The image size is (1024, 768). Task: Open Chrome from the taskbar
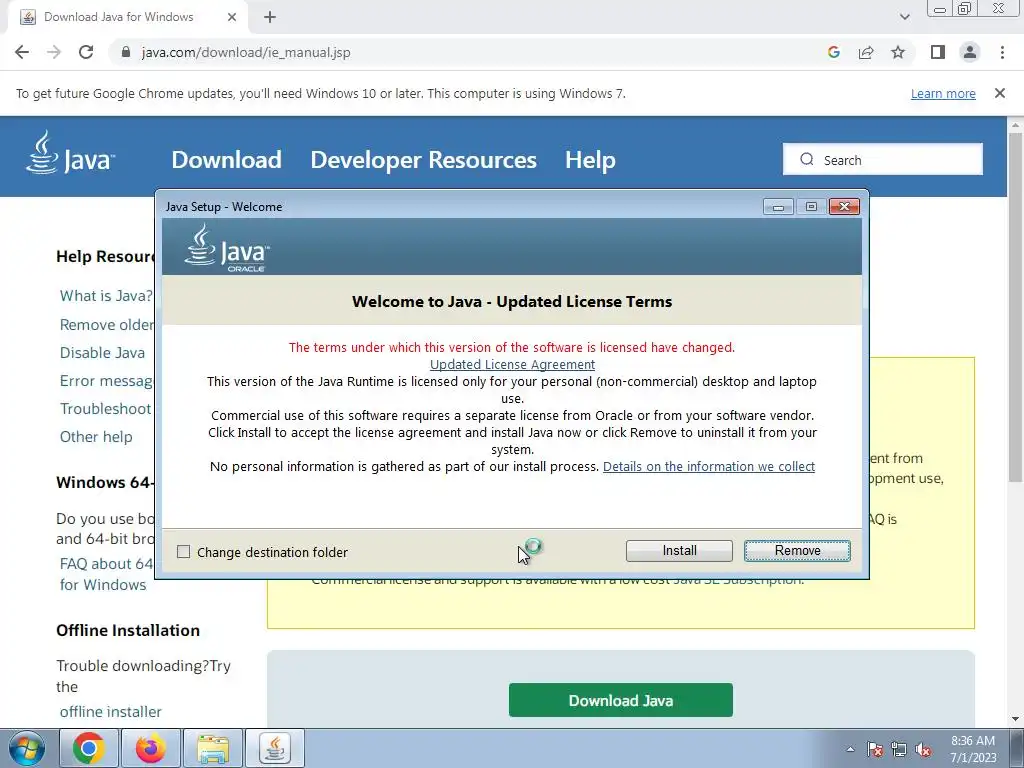[89, 748]
